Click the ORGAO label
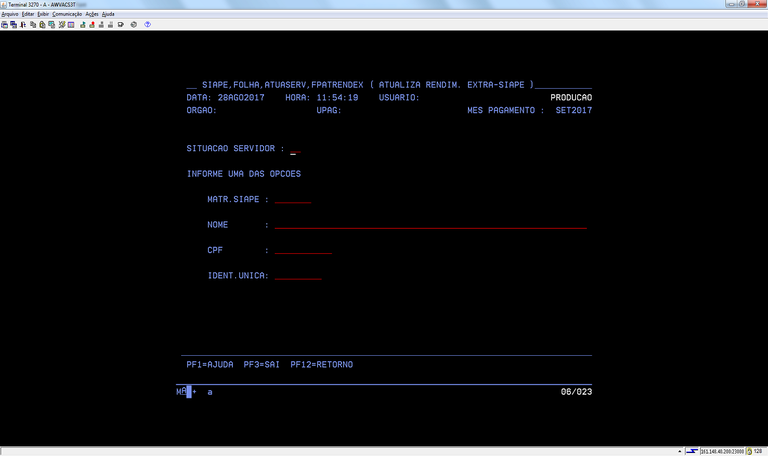The height and width of the screenshot is (456, 768). (x=201, y=110)
